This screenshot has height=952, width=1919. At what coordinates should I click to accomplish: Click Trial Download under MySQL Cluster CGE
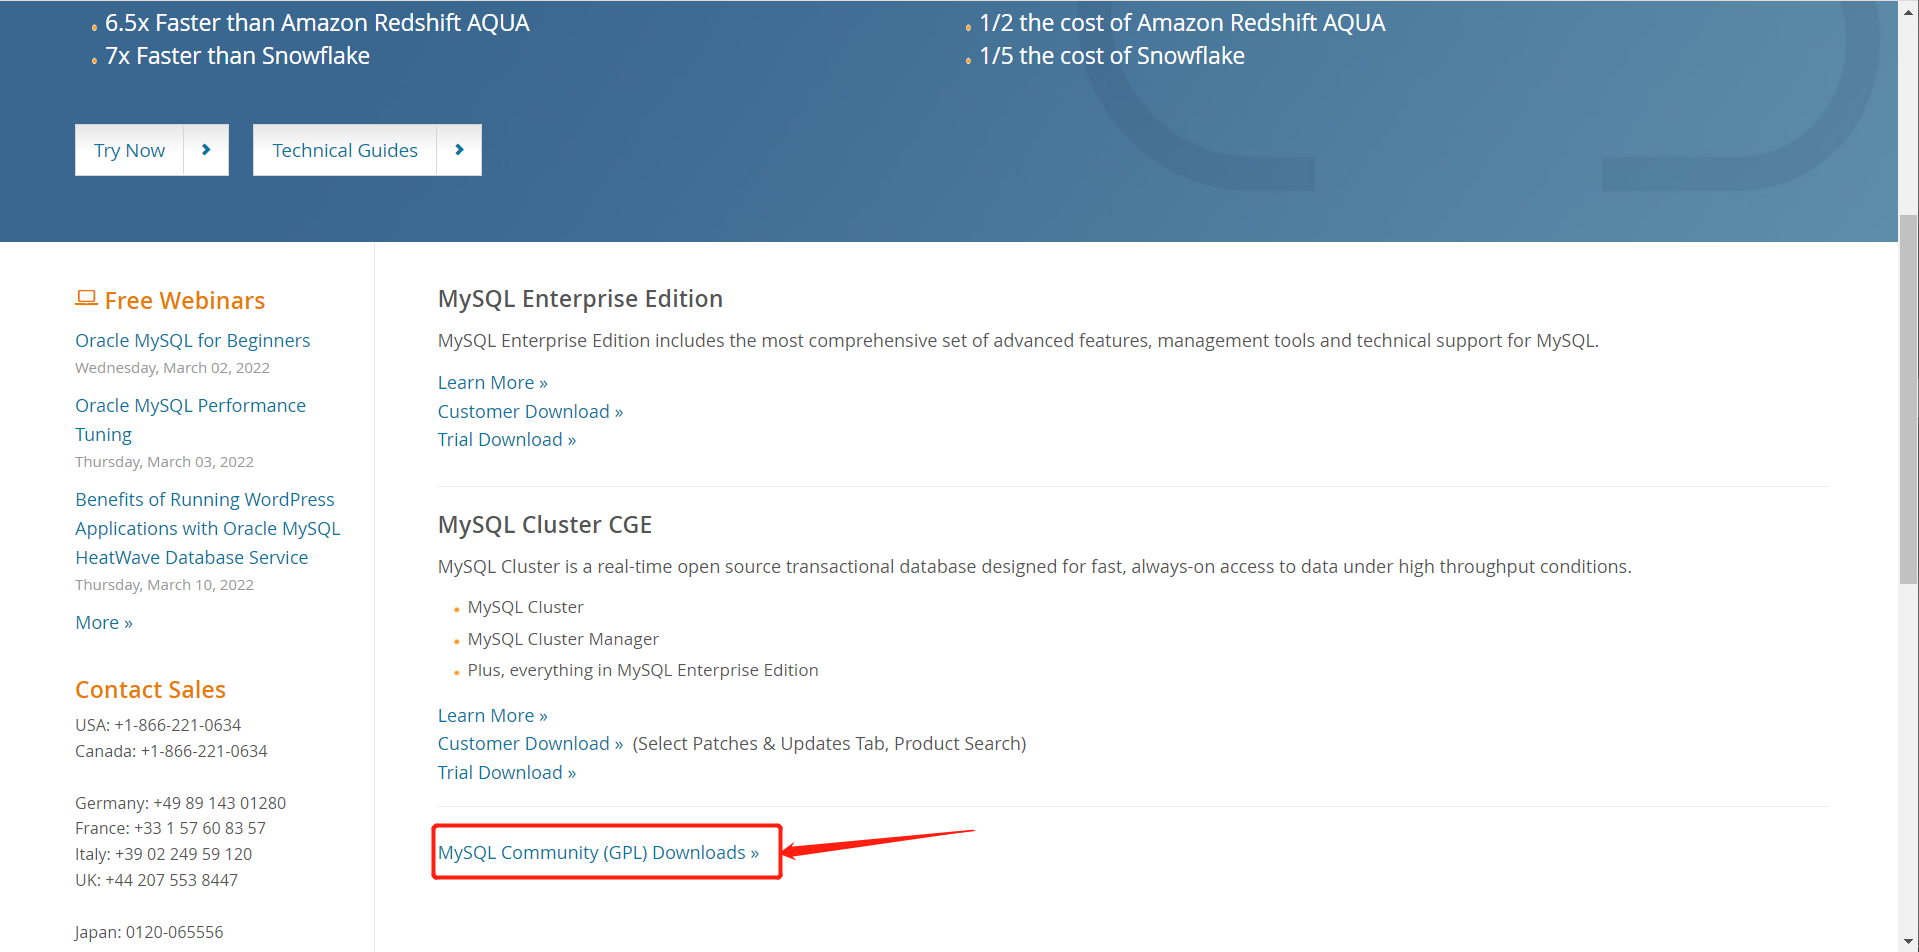coord(506,773)
